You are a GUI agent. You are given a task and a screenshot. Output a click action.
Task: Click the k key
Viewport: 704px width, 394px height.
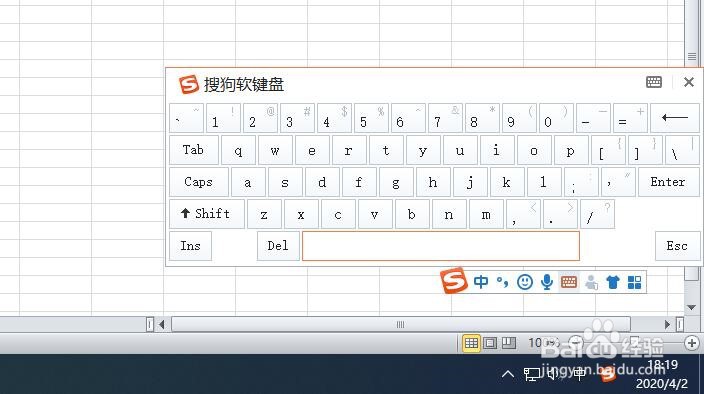coord(506,182)
